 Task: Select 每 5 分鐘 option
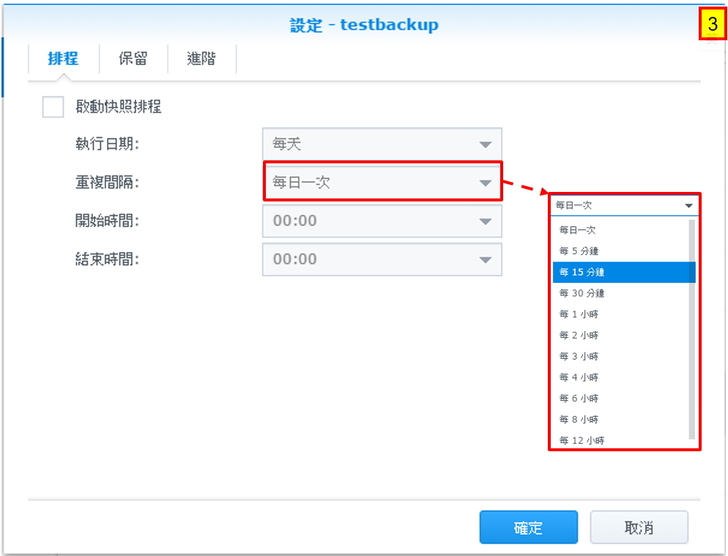(621, 251)
